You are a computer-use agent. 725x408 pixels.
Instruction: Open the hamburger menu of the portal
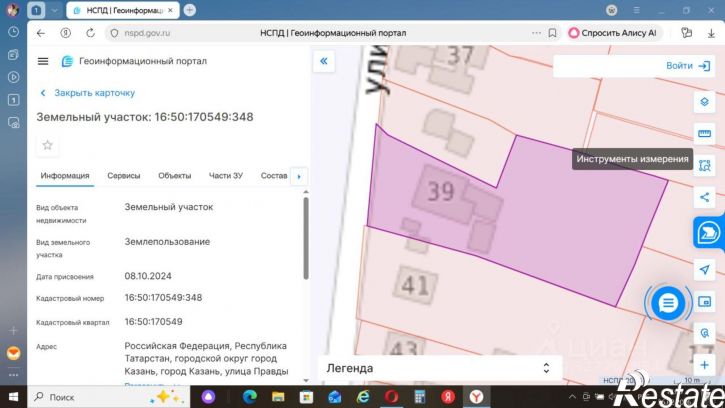(x=43, y=61)
